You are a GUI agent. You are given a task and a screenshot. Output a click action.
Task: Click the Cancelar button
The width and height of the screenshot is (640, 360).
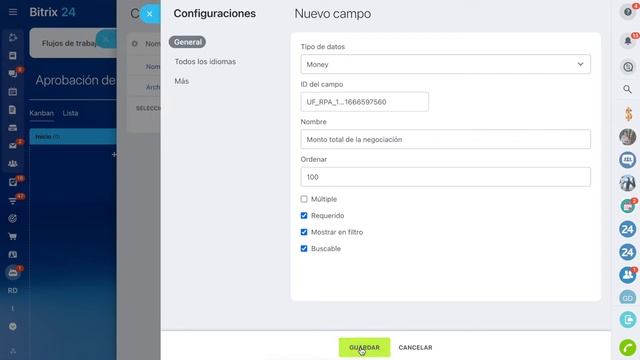click(x=415, y=347)
